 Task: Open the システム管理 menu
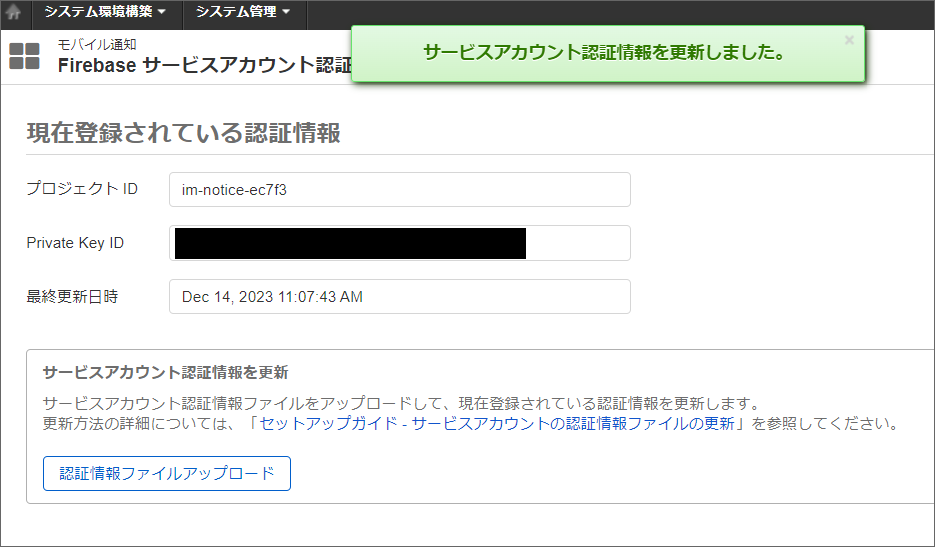(243, 12)
